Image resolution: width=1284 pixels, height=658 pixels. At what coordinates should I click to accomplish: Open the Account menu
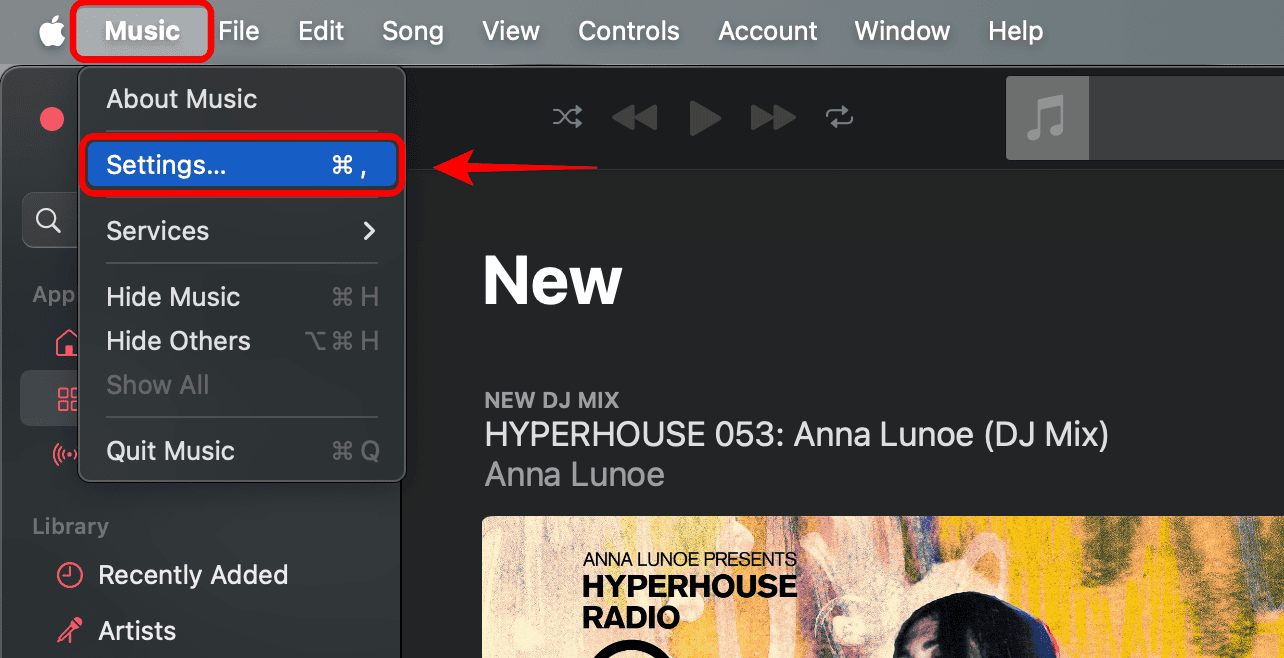(x=767, y=31)
